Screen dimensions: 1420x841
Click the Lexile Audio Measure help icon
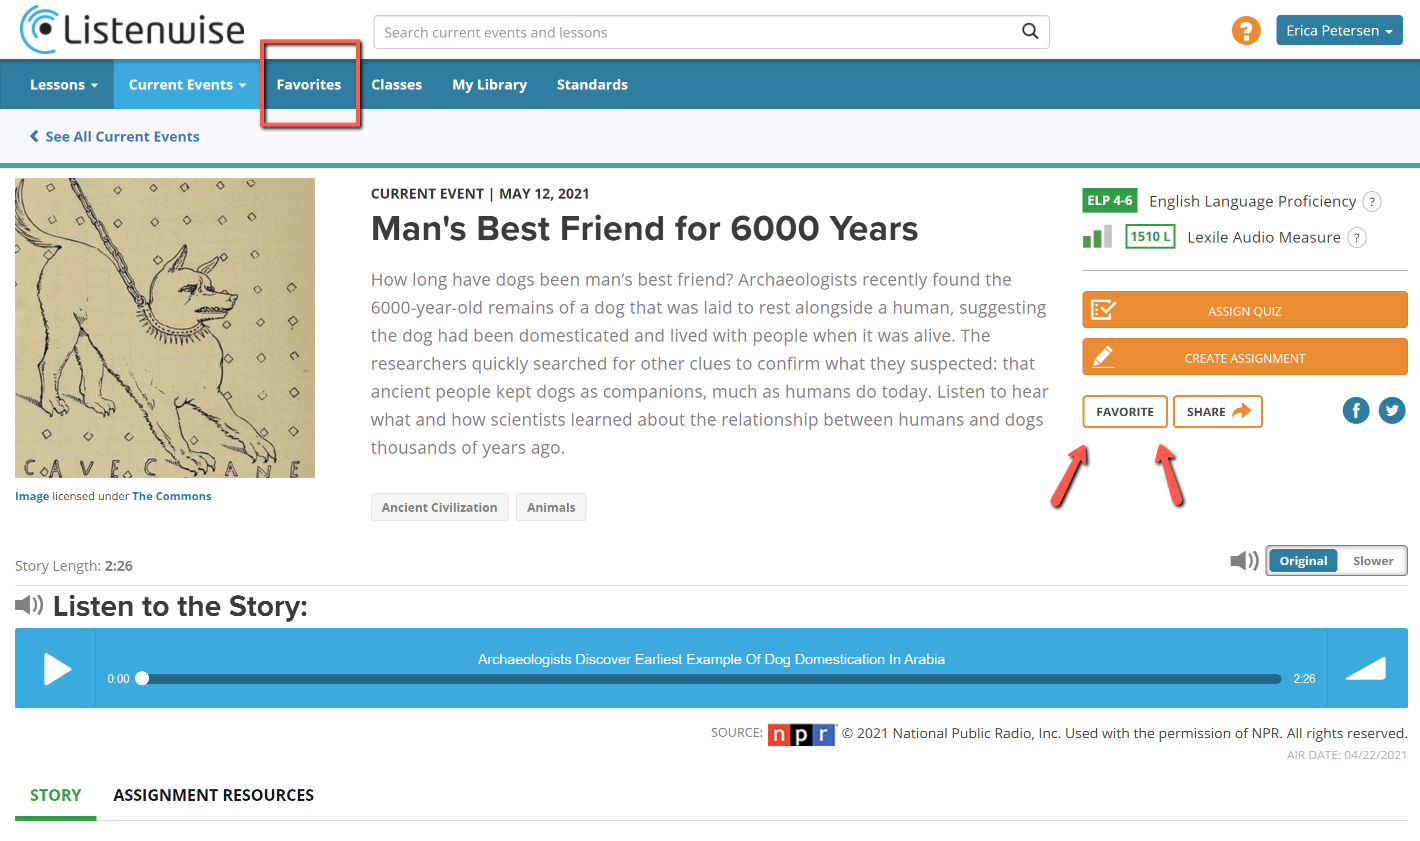pos(1357,237)
